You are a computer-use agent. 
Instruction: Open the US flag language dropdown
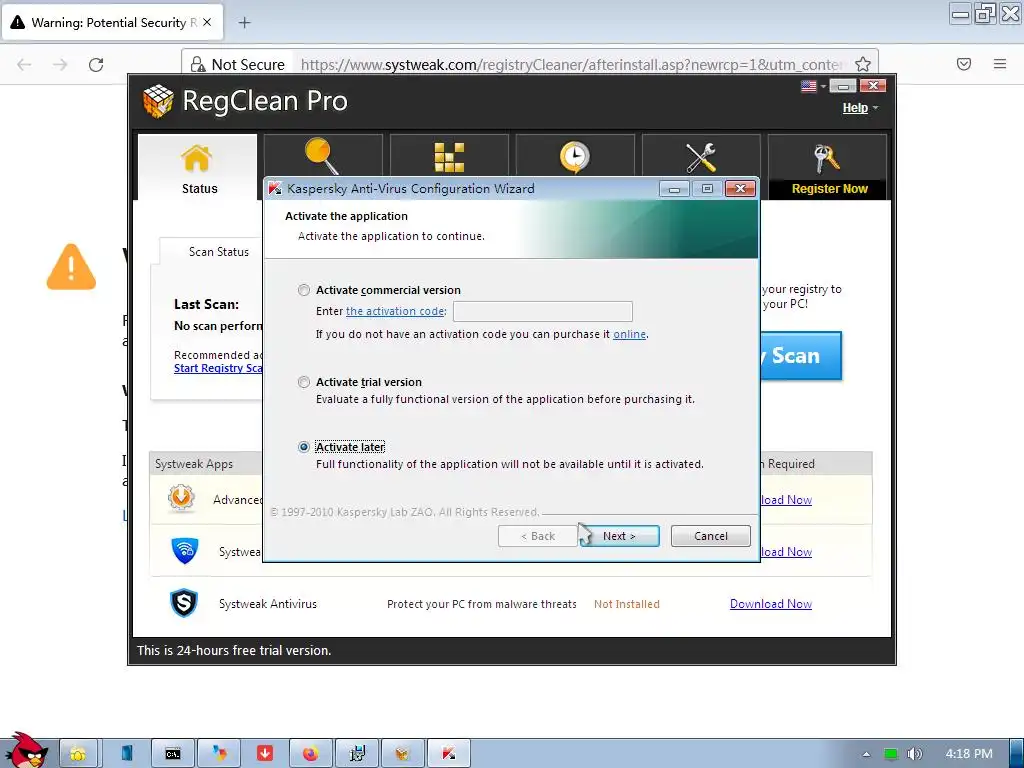(813, 86)
